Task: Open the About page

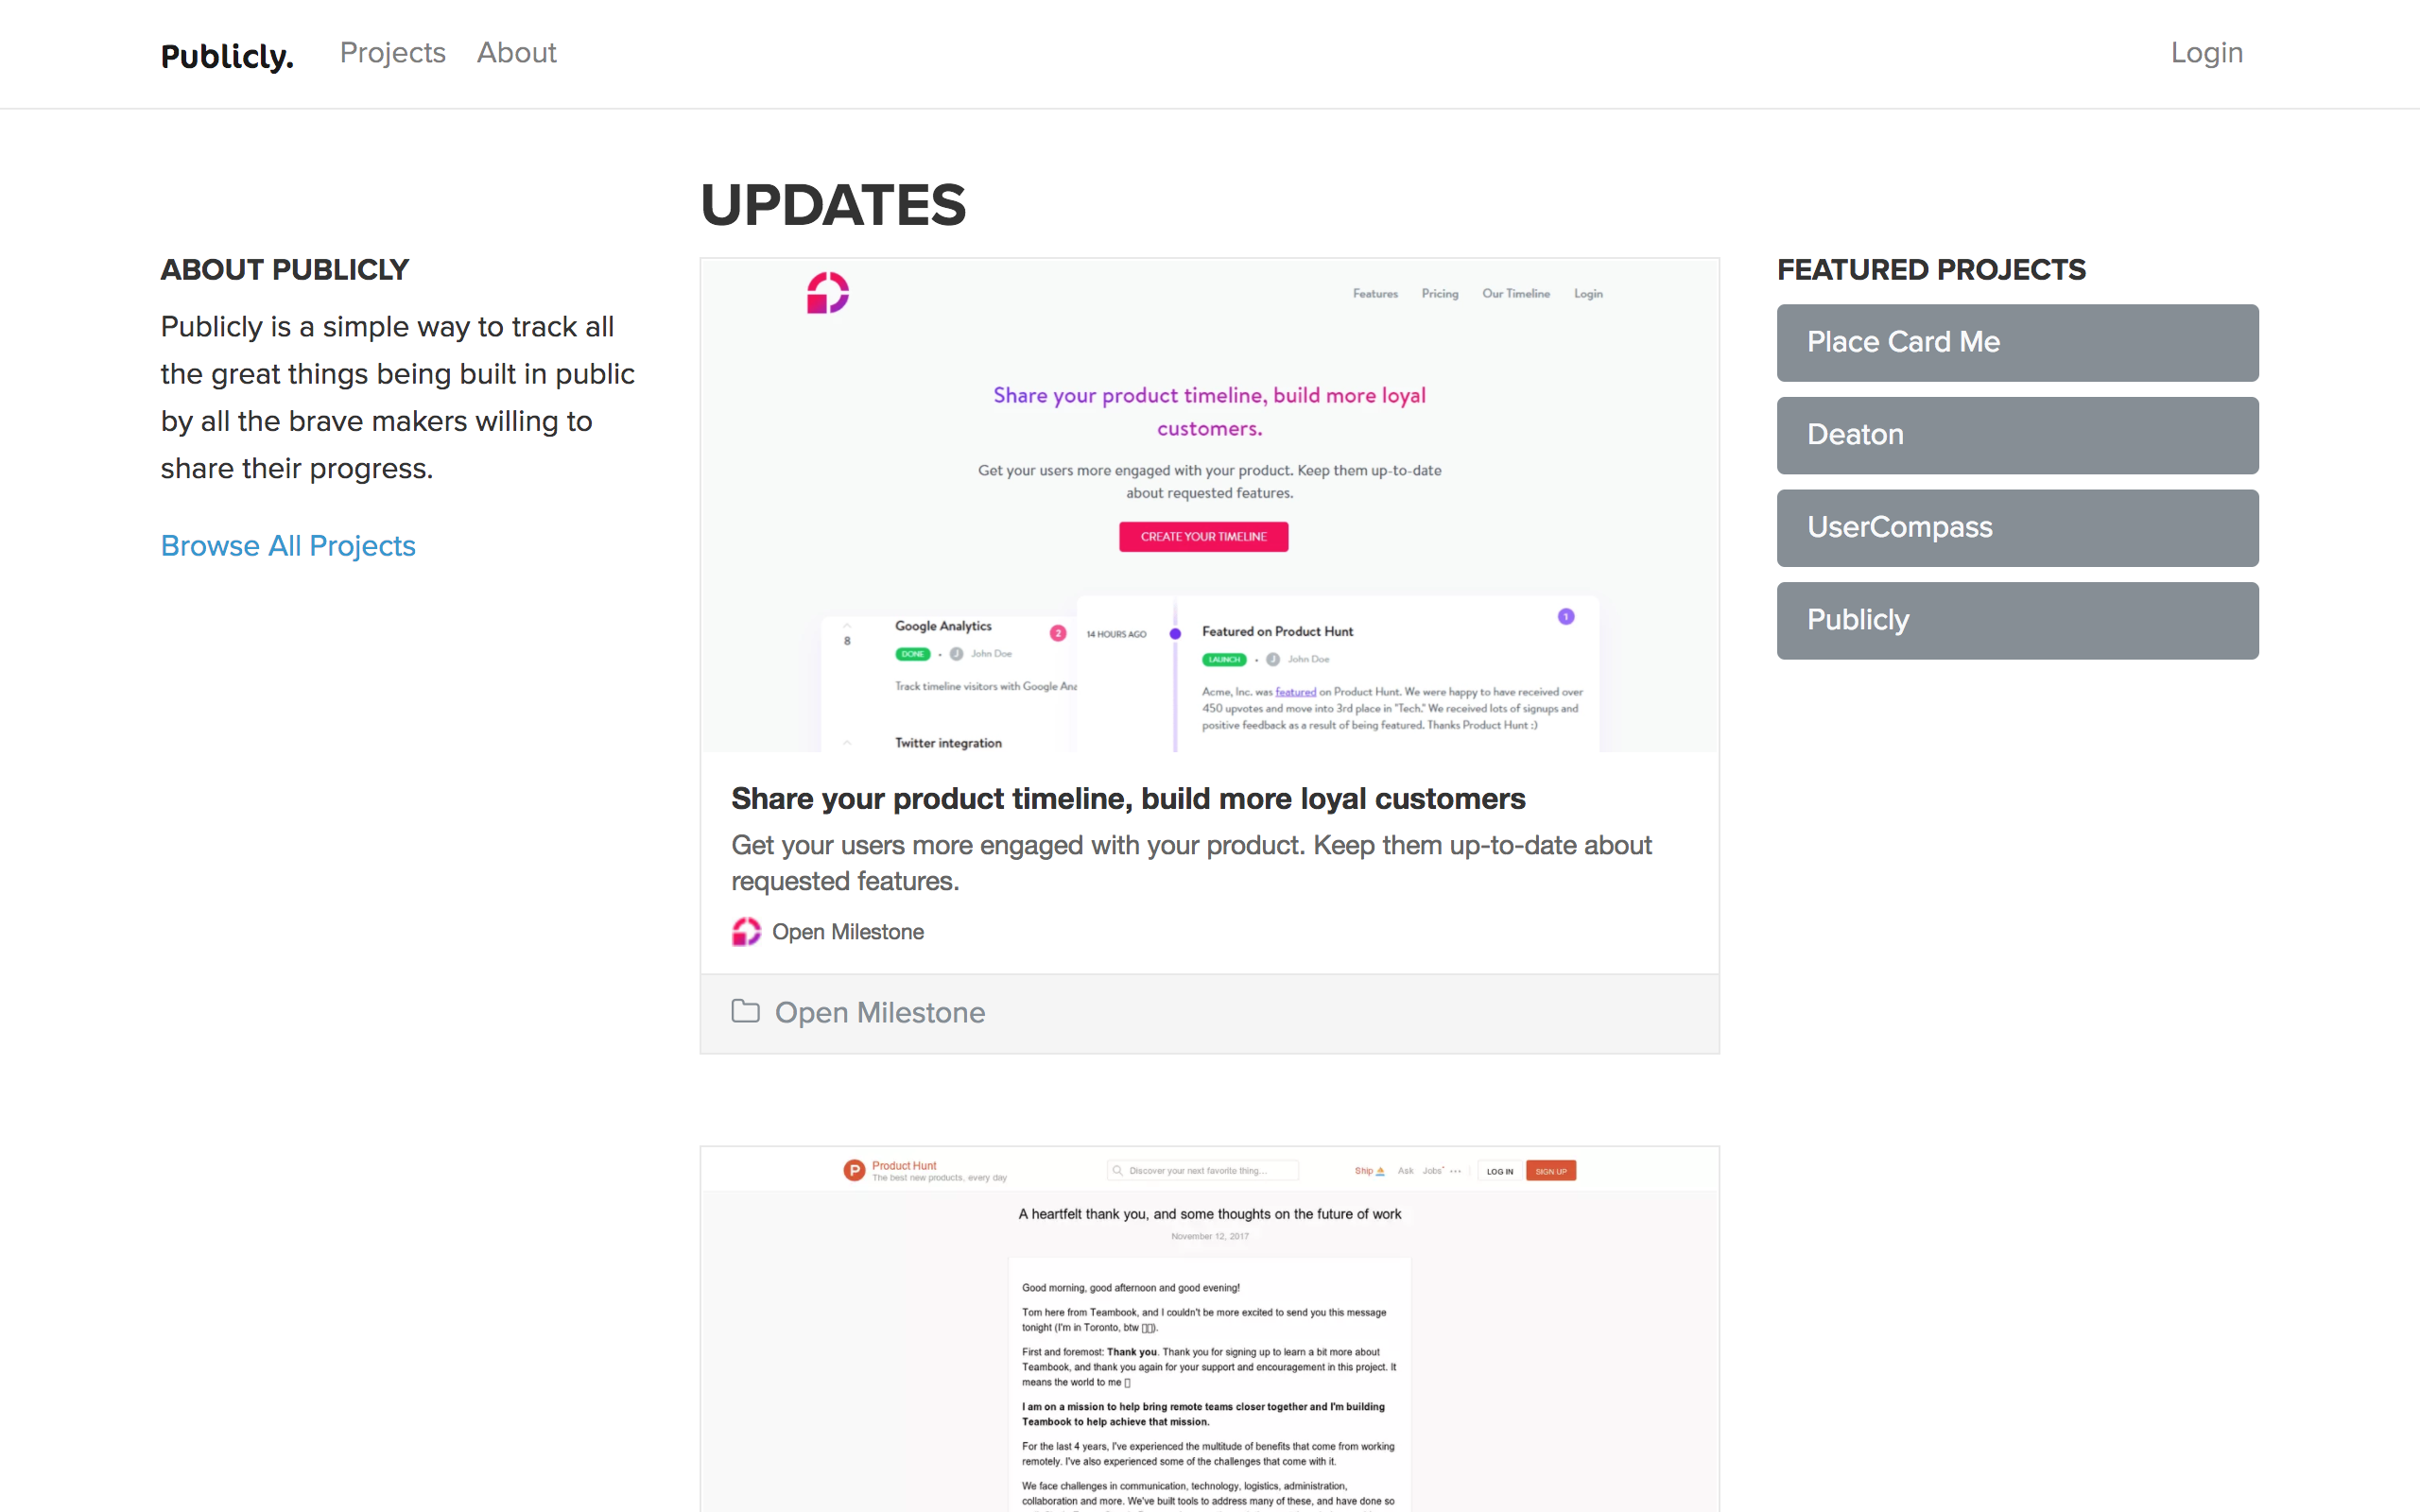Action: (x=517, y=53)
